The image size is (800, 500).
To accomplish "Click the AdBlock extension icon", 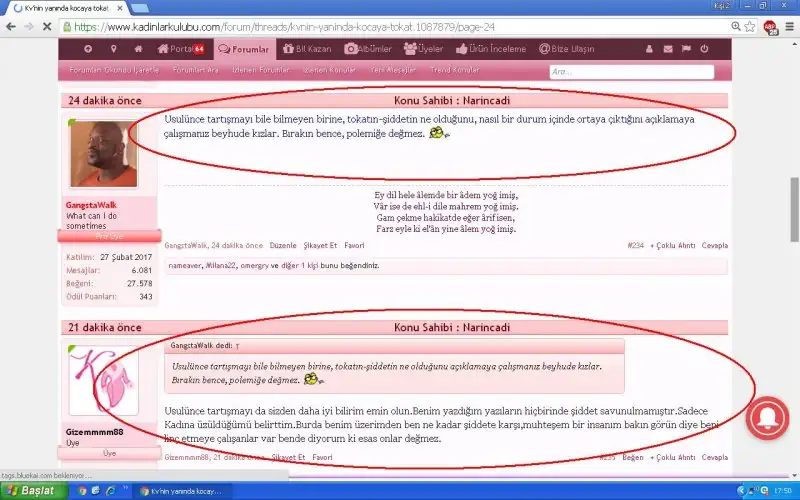I will [x=769, y=27].
